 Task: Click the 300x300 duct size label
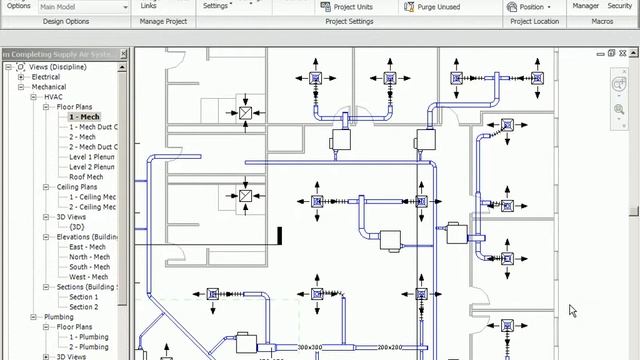point(309,347)
